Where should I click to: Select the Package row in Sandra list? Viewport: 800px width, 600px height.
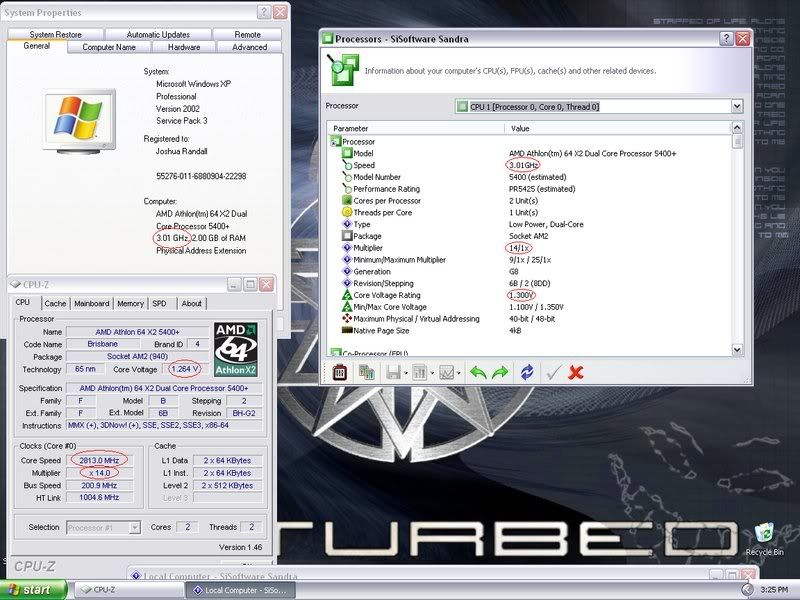click(x=530, y=236)
